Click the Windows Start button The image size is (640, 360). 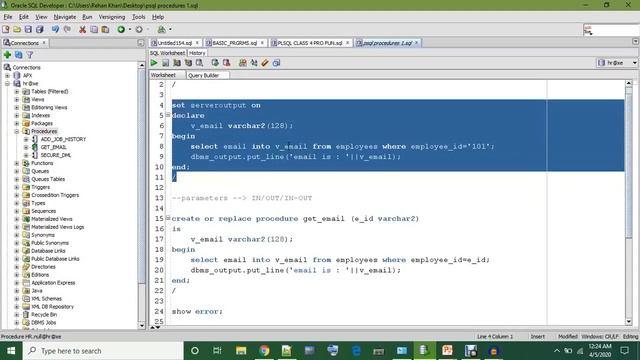pos(11,351)
